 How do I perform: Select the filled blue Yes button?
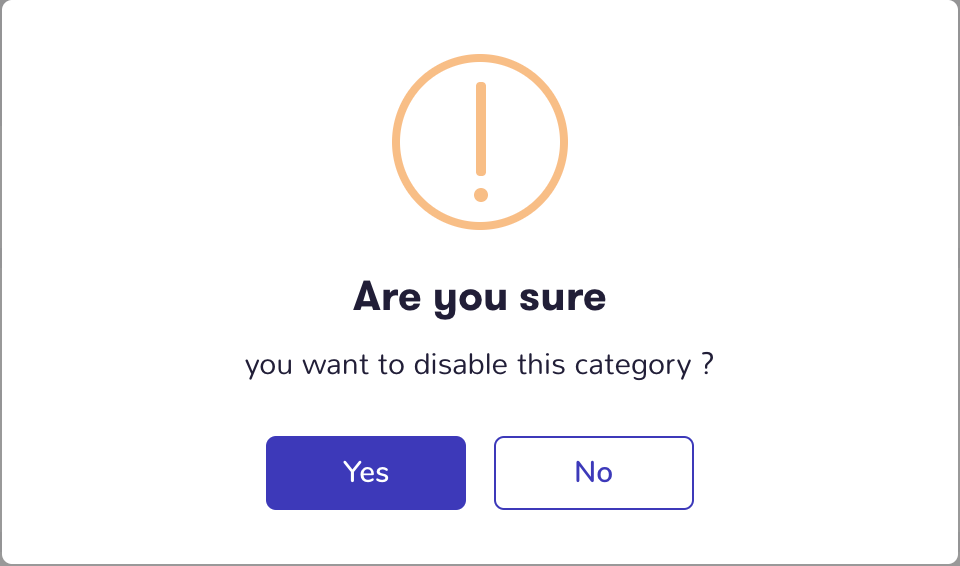point(366,472)
